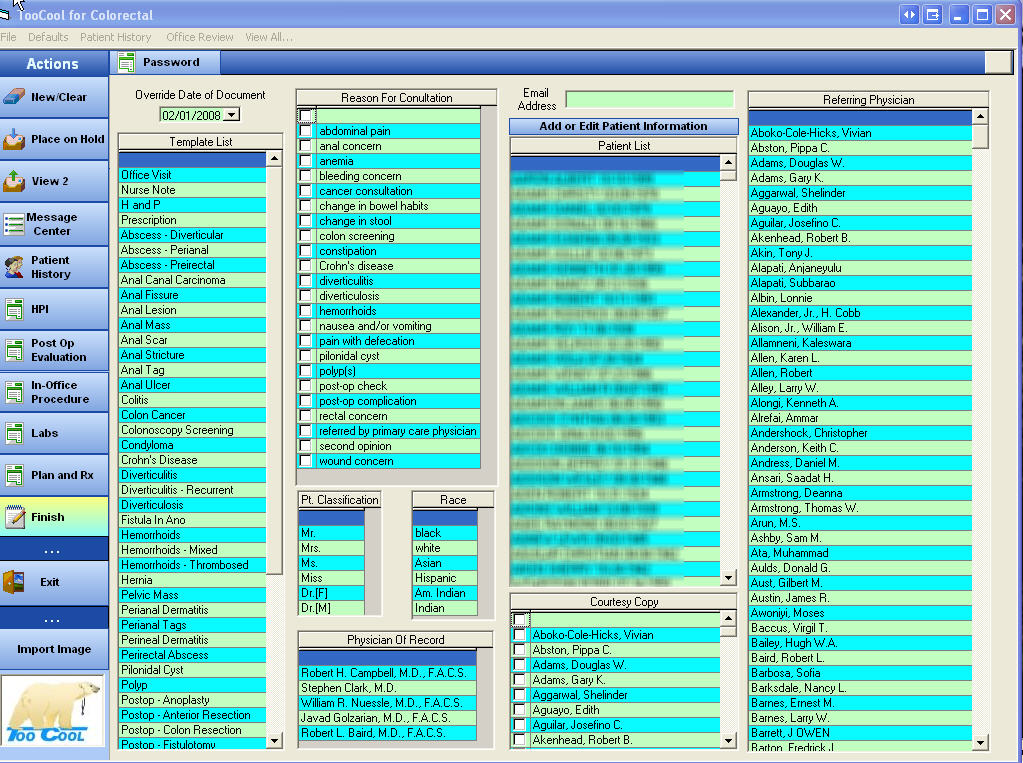Select referring physician Armstrong, Deanna
The image size is (1023, 763).
860,493
